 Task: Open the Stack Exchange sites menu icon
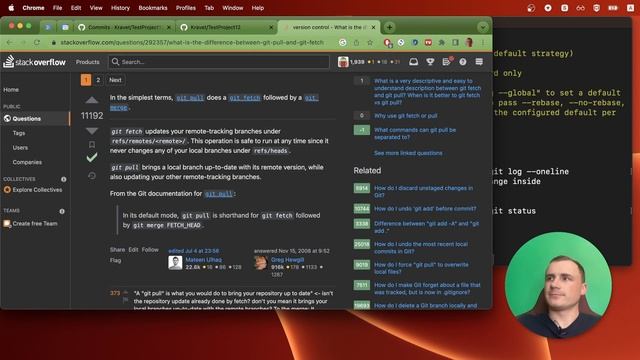coord(479,62)
